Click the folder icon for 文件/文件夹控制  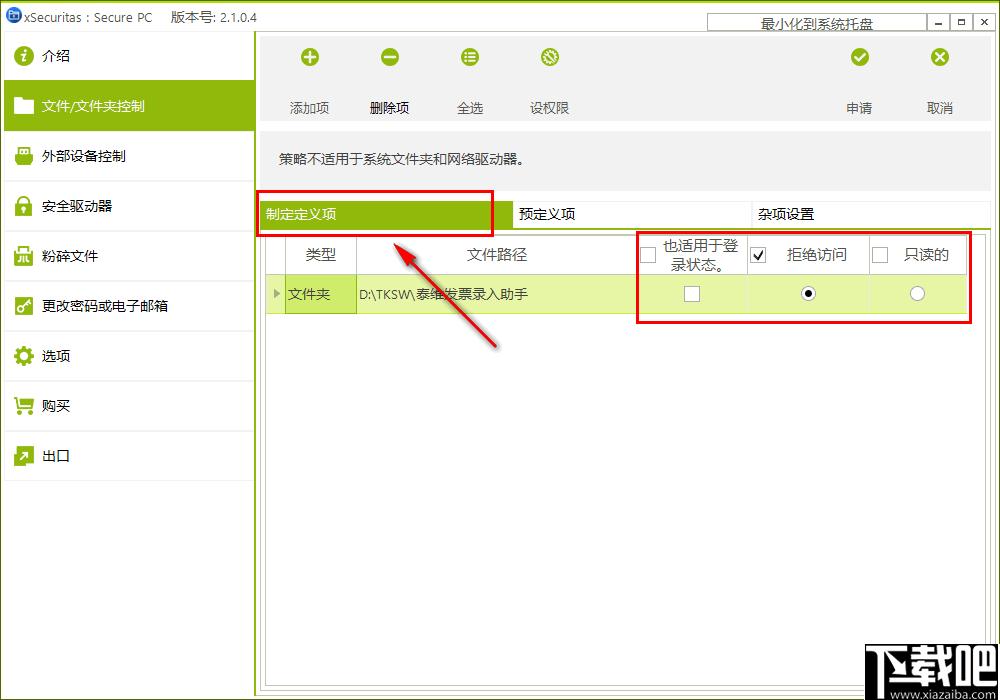(x=24, y=106)
